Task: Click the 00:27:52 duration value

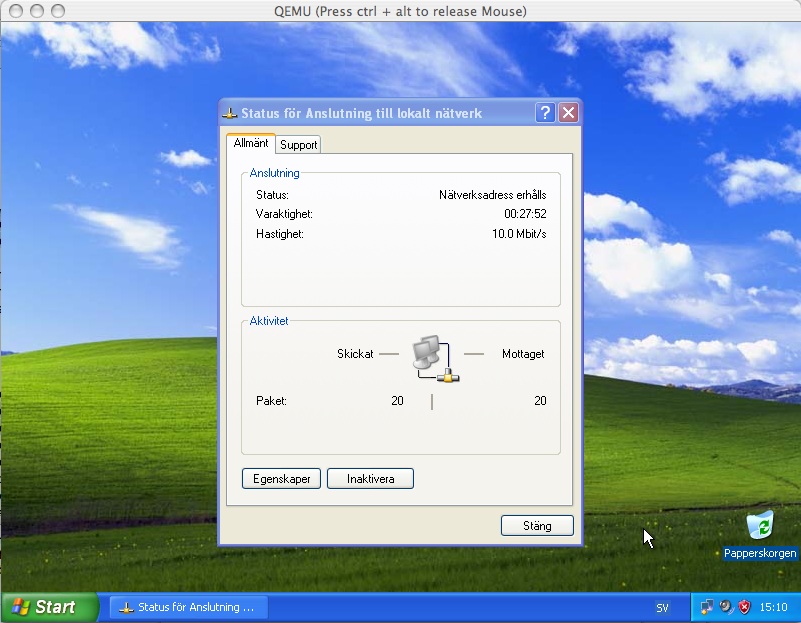Action: tap(525, 213)
